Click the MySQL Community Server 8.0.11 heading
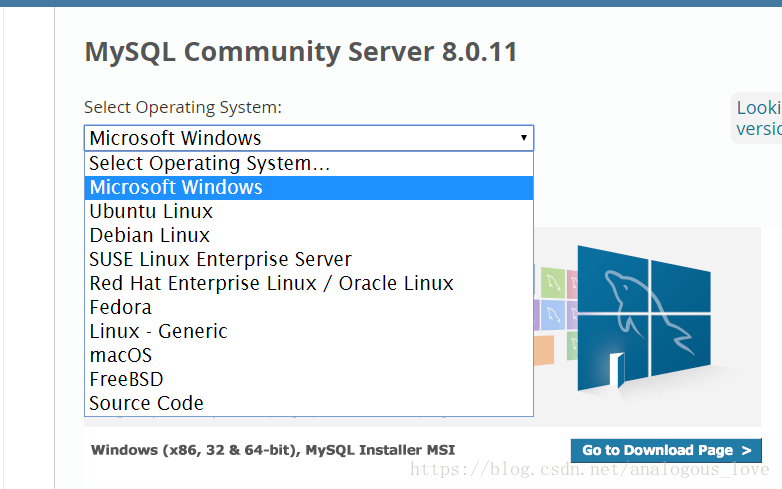 (x=301, y=52)
